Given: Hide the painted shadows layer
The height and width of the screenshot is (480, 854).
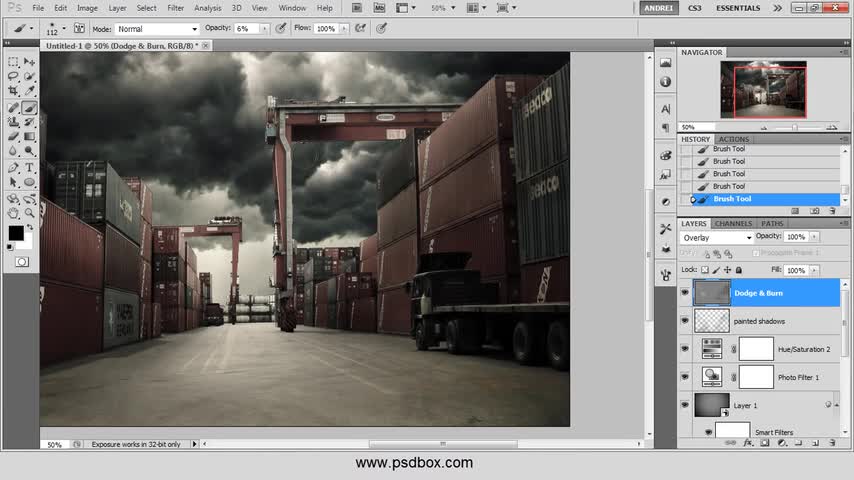Looking at the screenshot, I should click(x=685, y=321).
